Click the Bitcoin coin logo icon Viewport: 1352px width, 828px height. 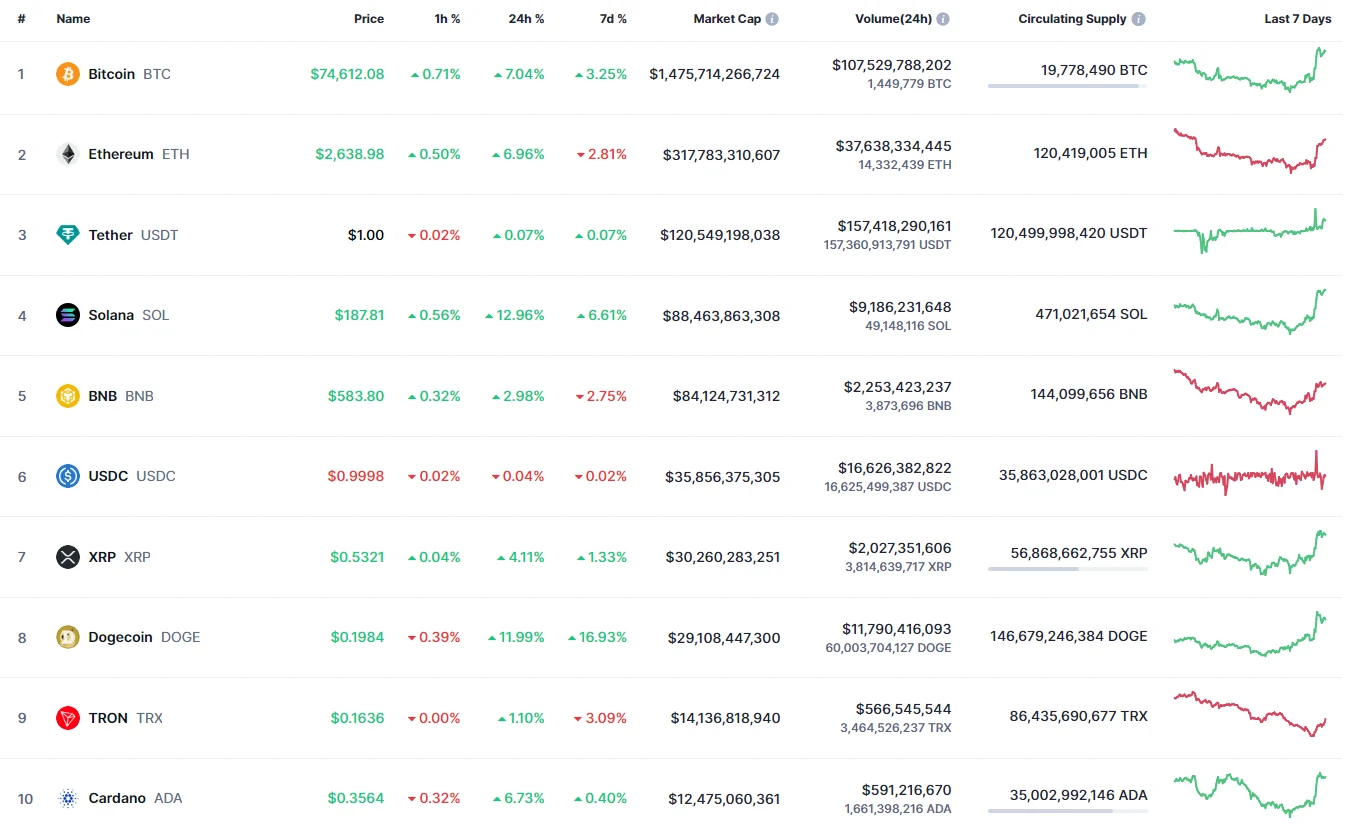[x=68, y=74]
